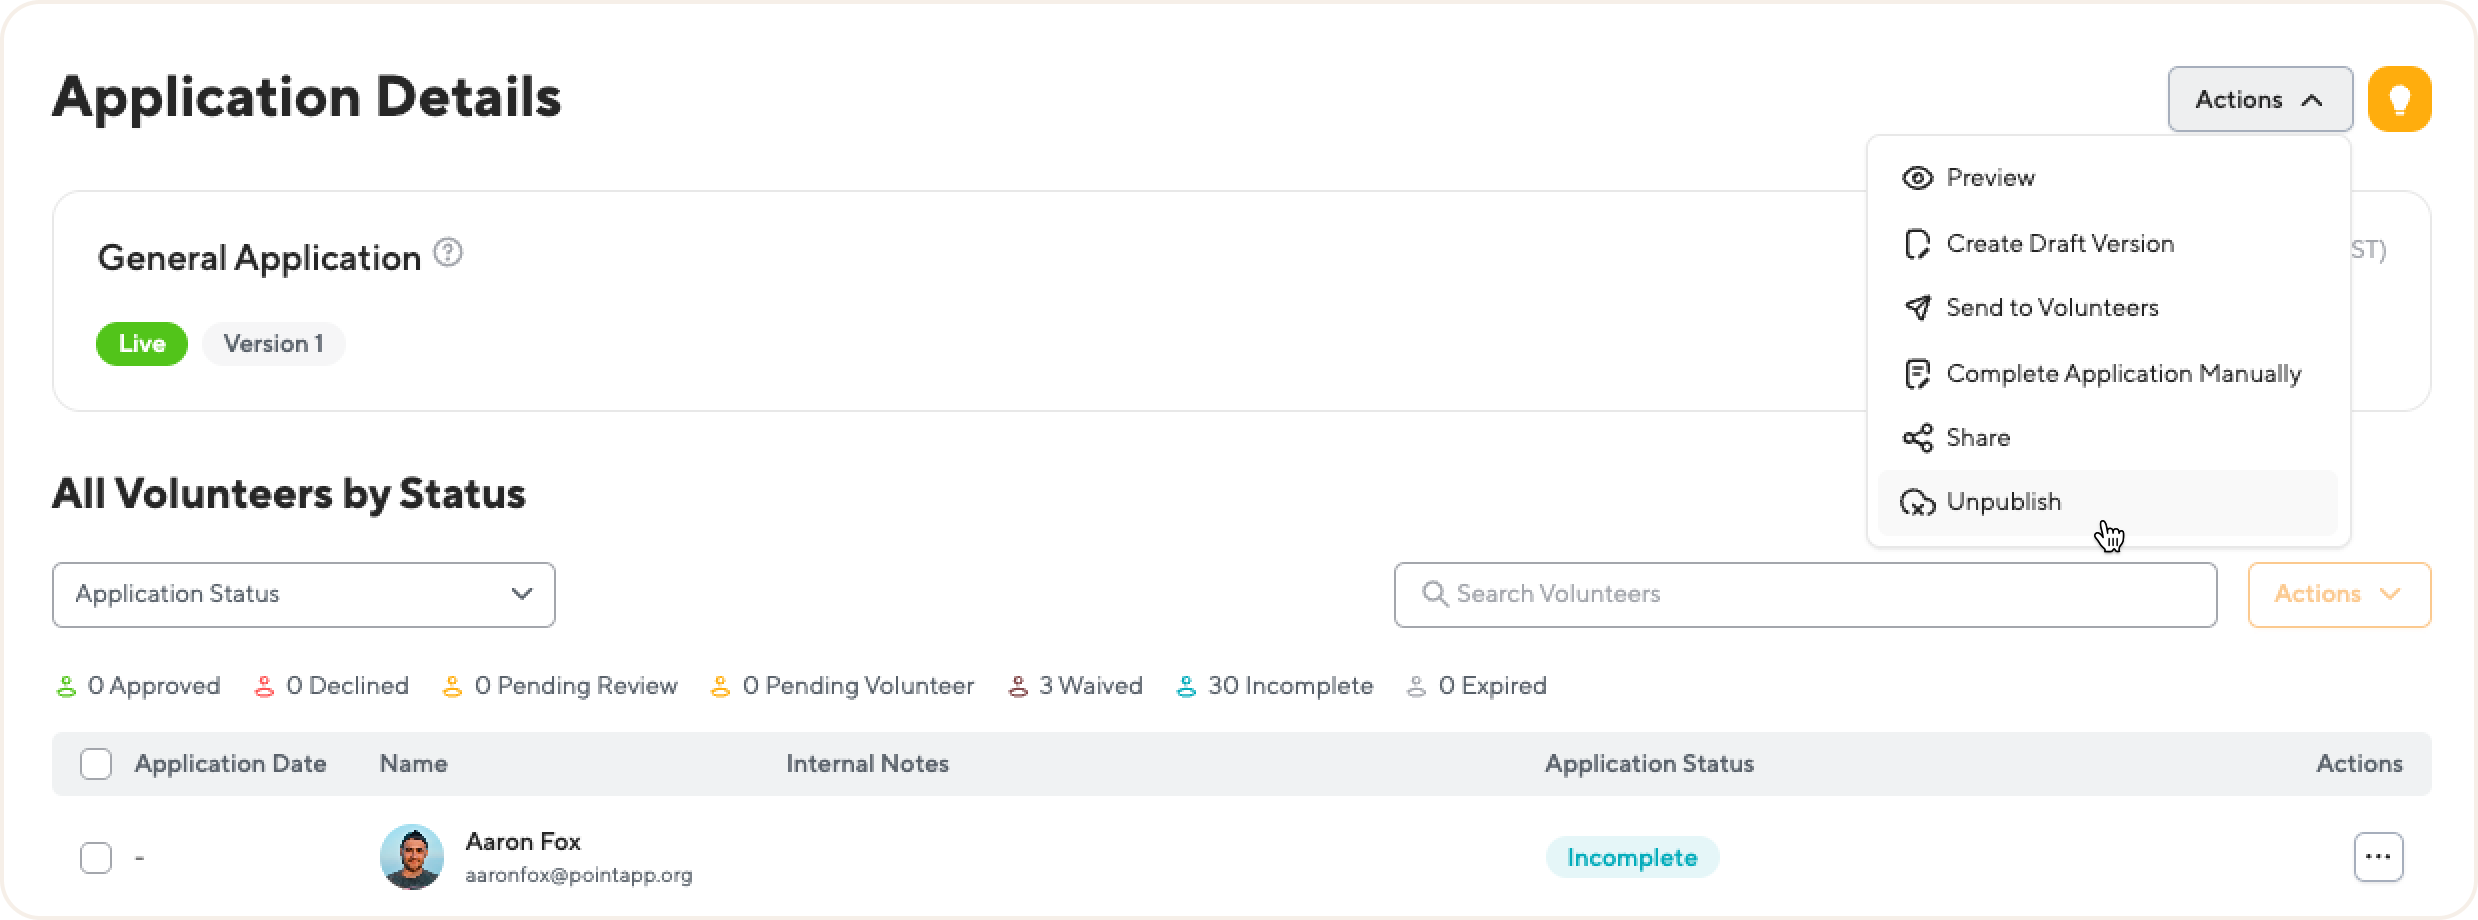Click the help icon beside General Application
The image size is (2478, 920).
(448, 253)
